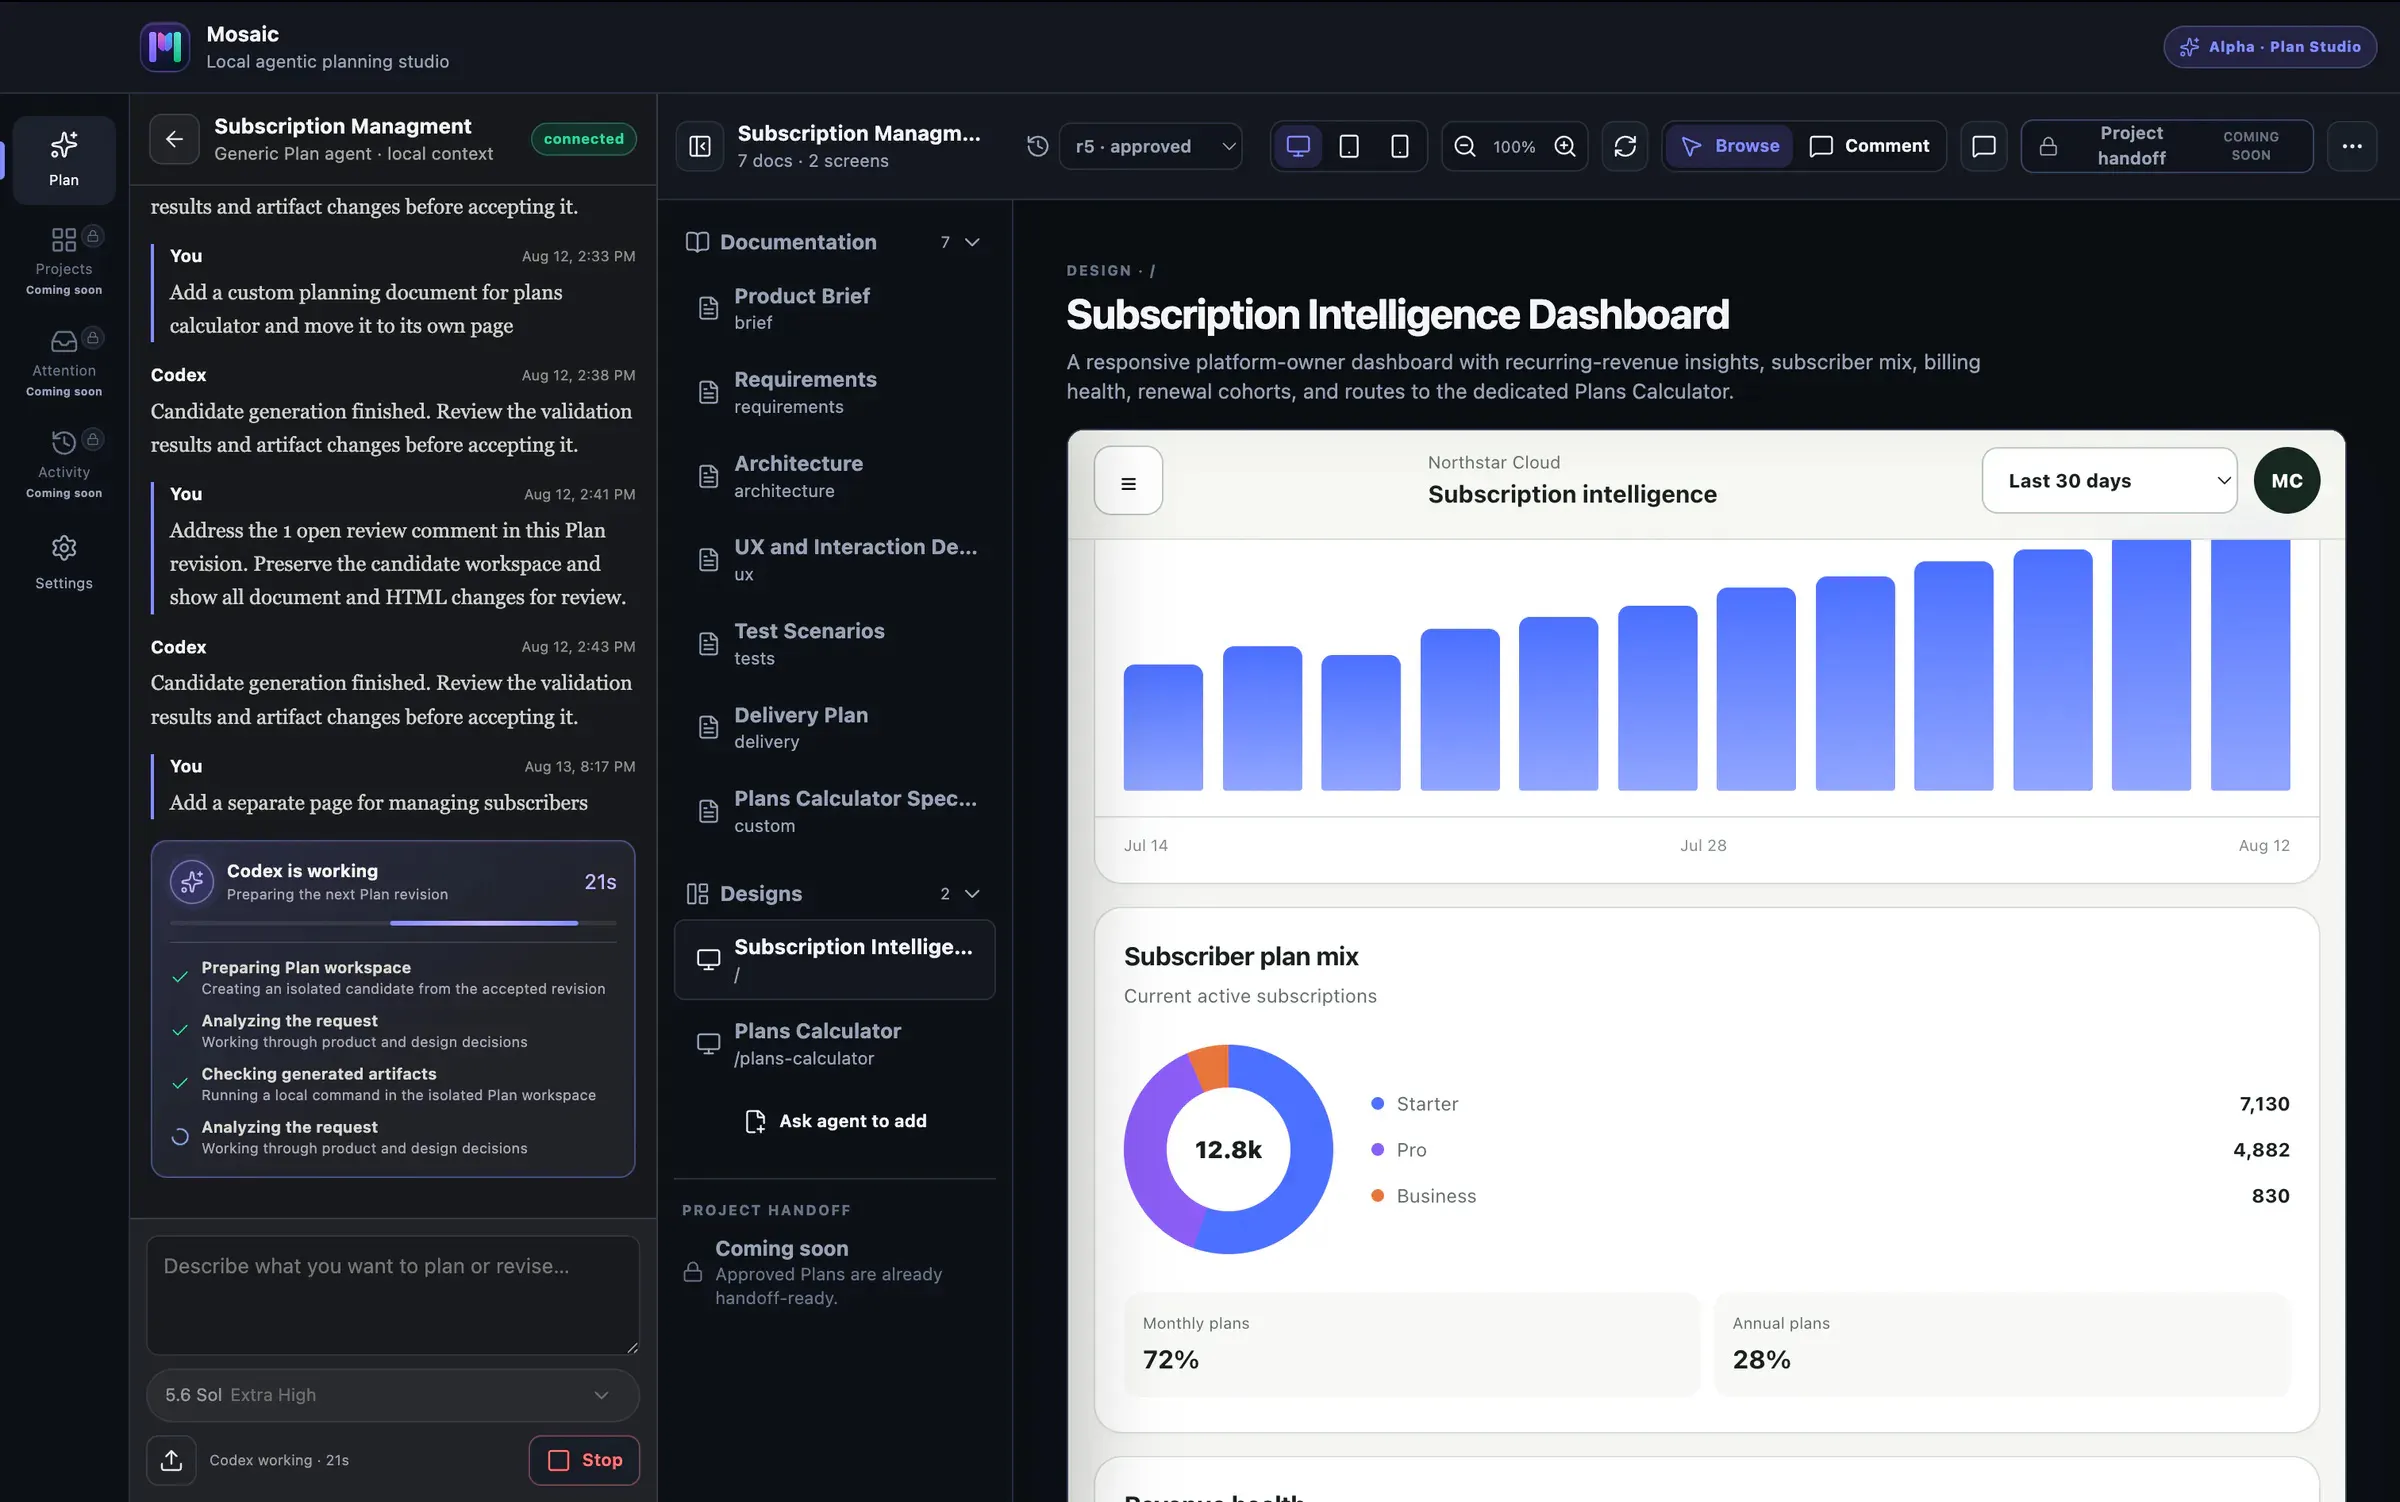
Task: Open the Product Brief document
Action: (835, 308)
